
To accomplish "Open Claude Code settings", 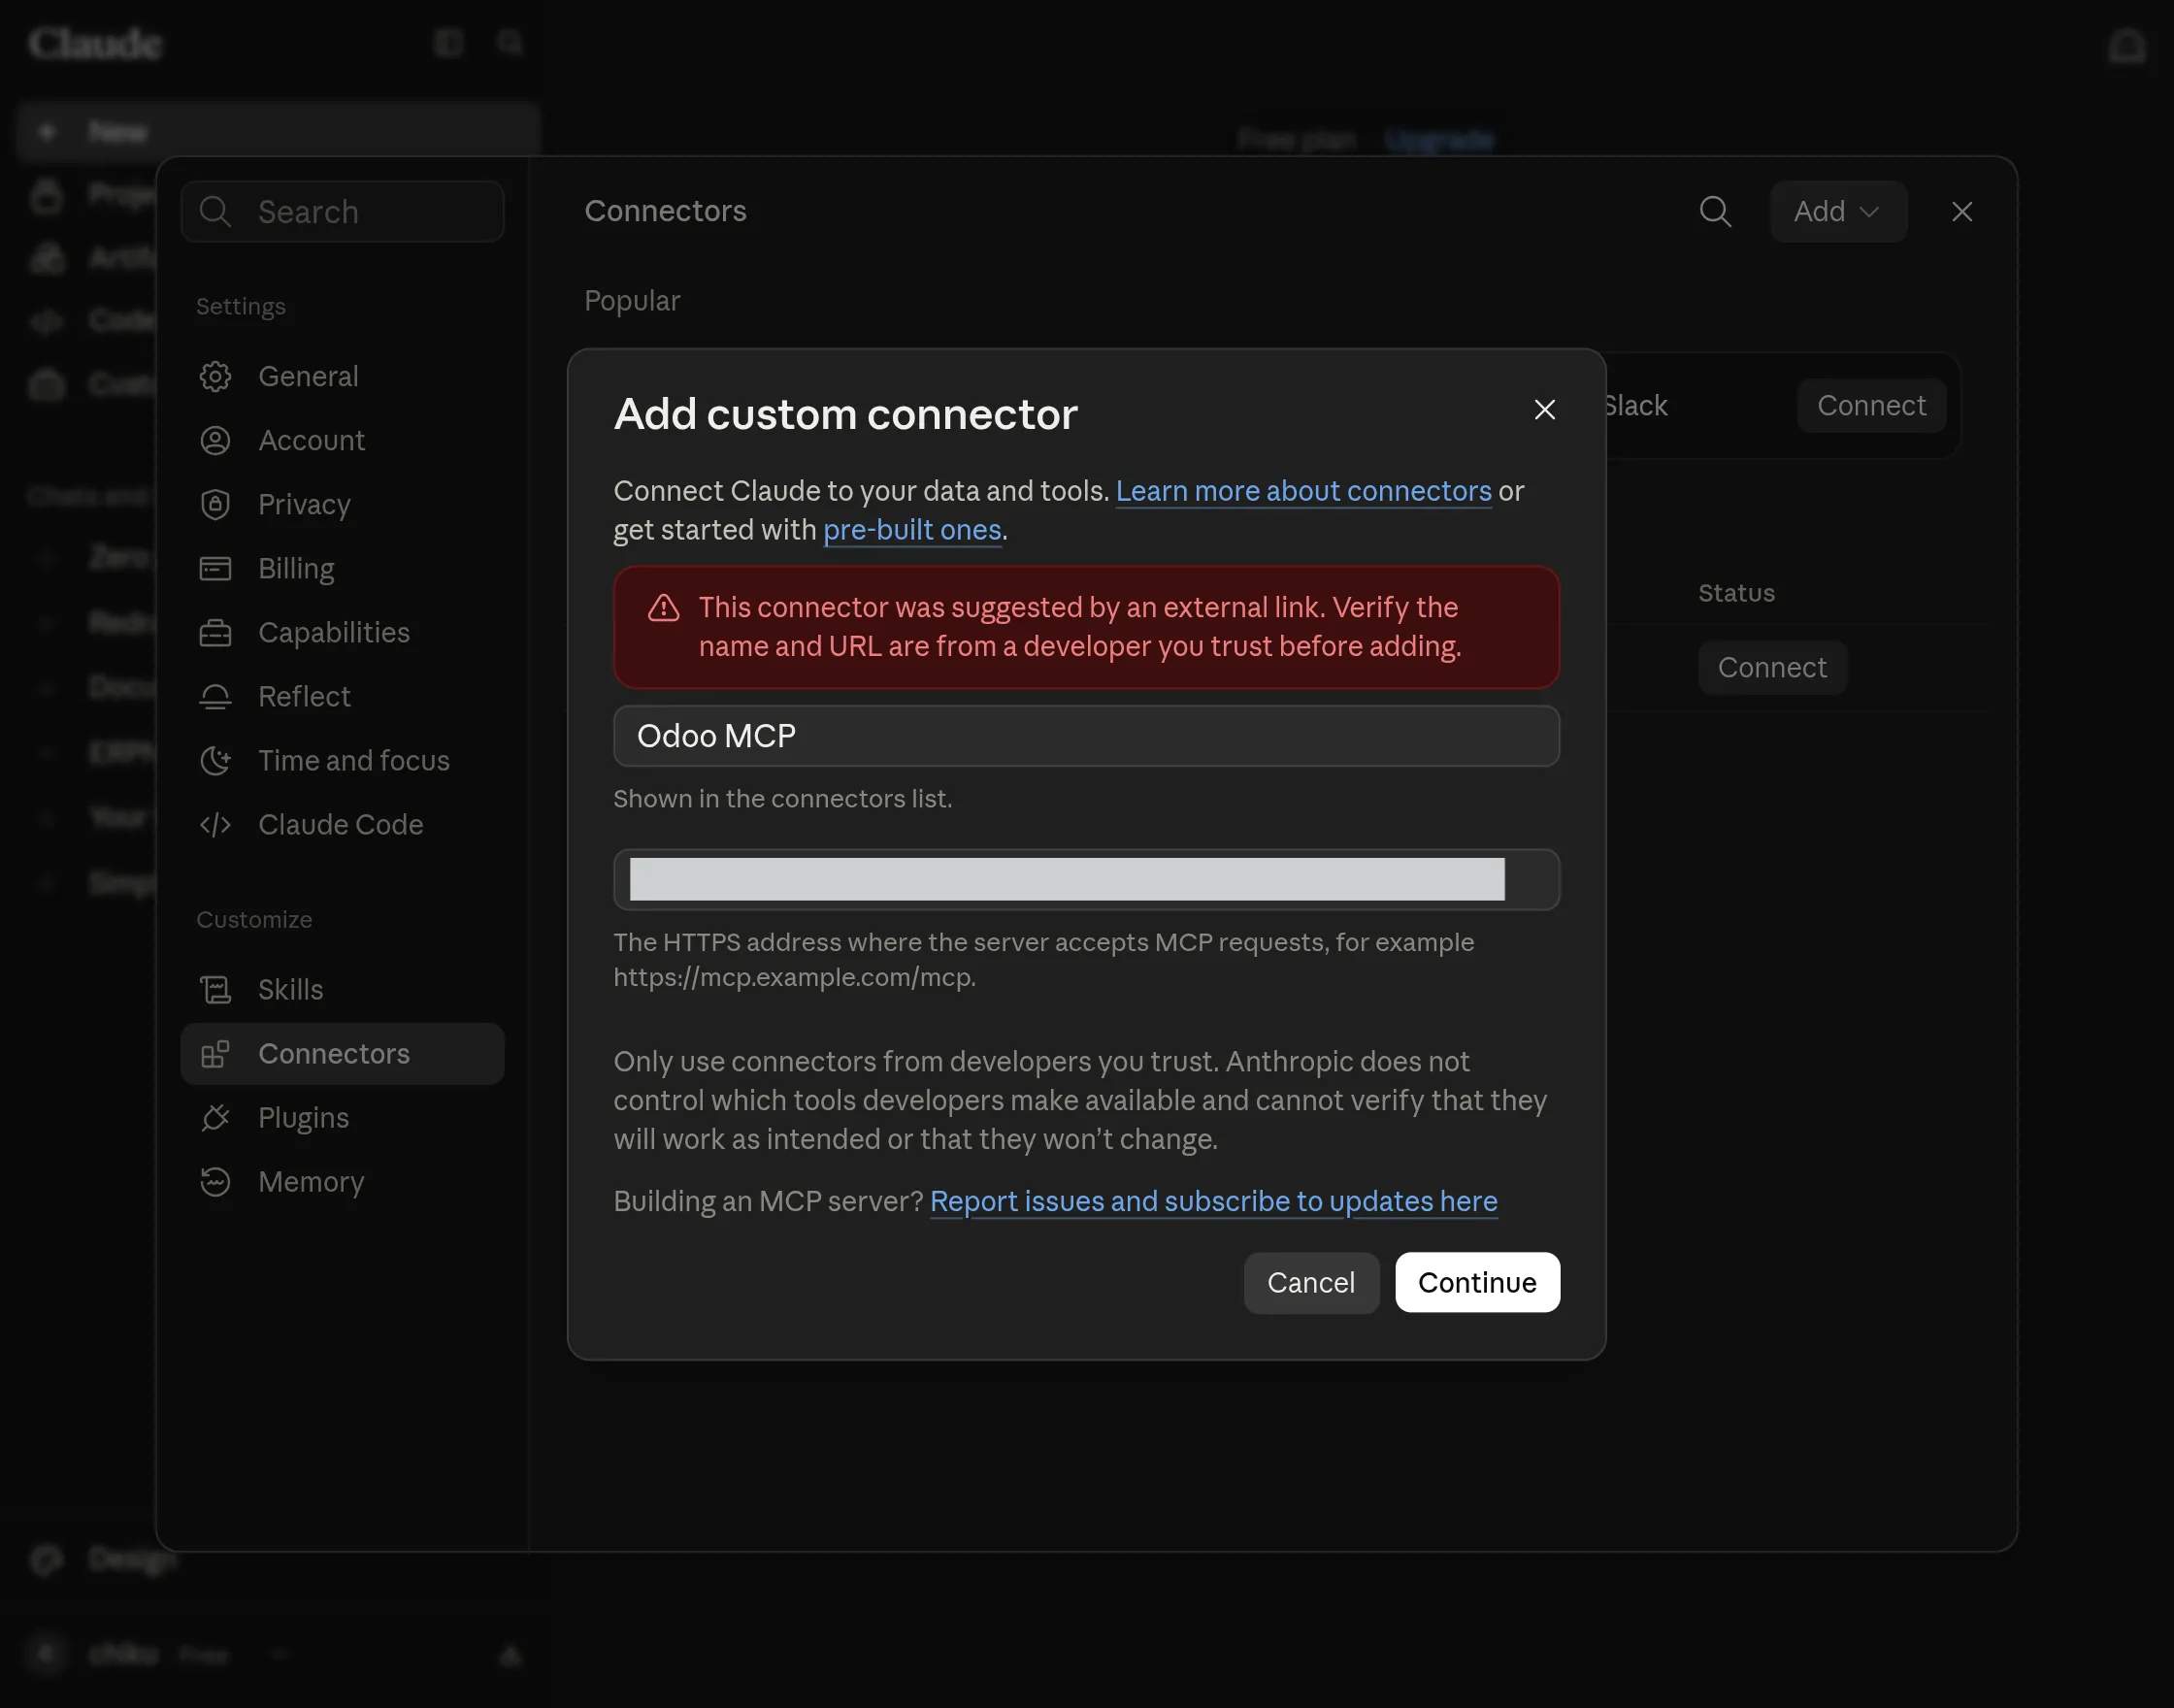I will pos(342,824).
